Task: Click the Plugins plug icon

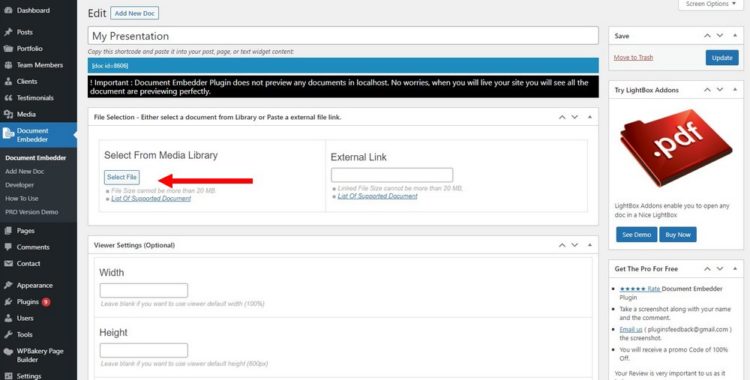Action: 8,302
